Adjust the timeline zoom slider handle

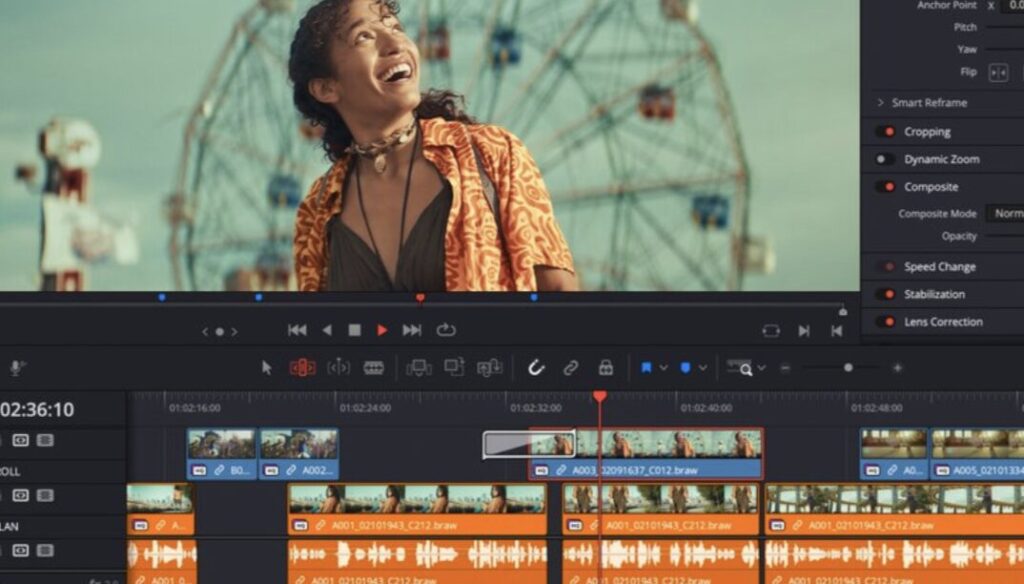coord(848,368)
